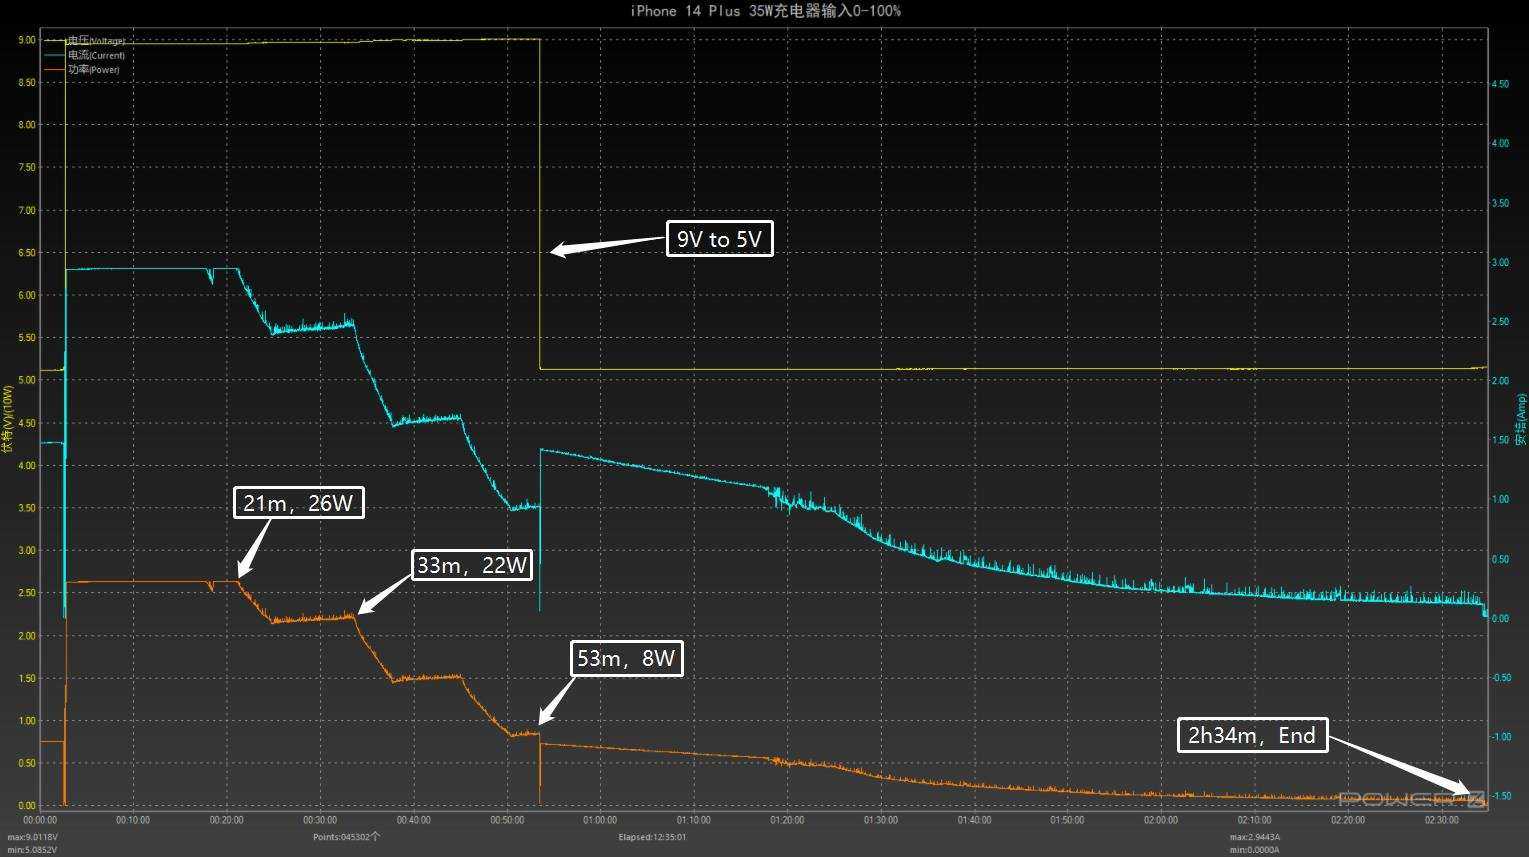Click the 00:50:00 time axis label

[x=507, y=820]
